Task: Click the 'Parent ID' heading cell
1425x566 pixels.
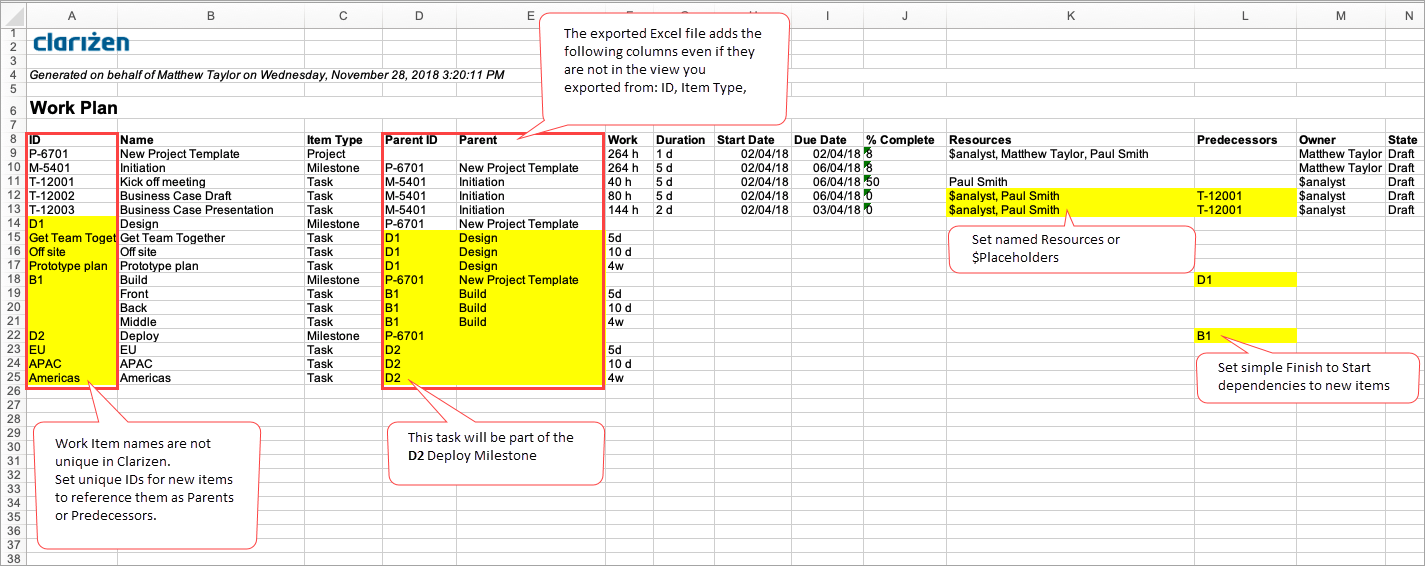Action: [419, 140]
